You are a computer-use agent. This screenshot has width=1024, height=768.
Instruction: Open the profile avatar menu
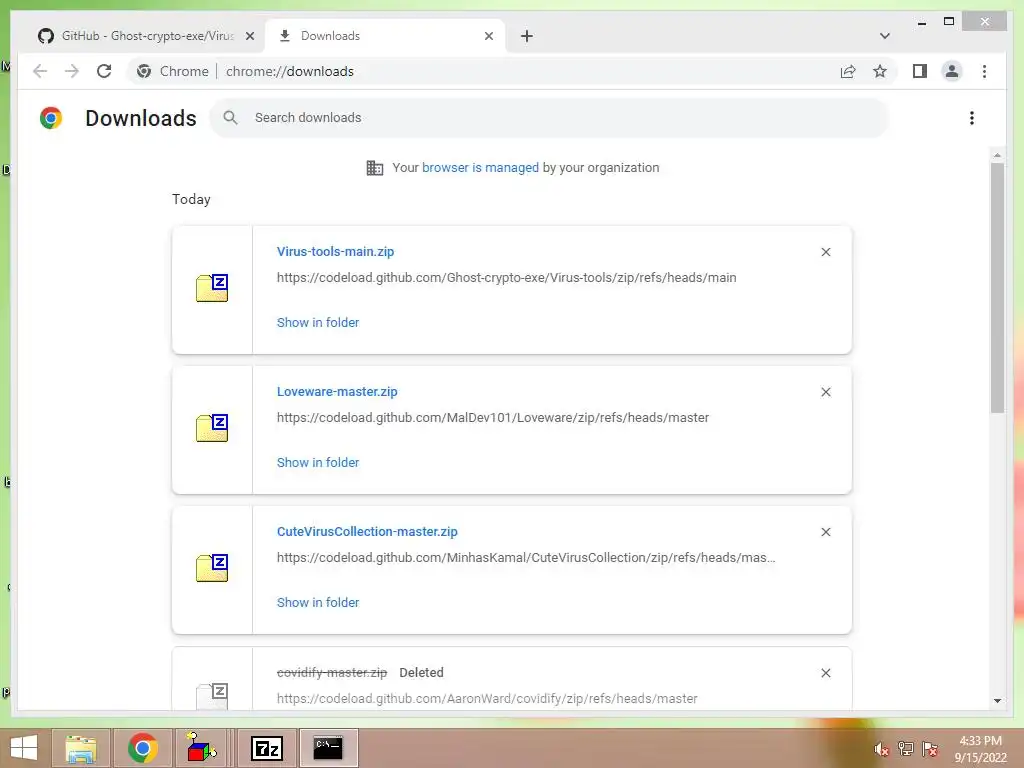pos(952,71)
